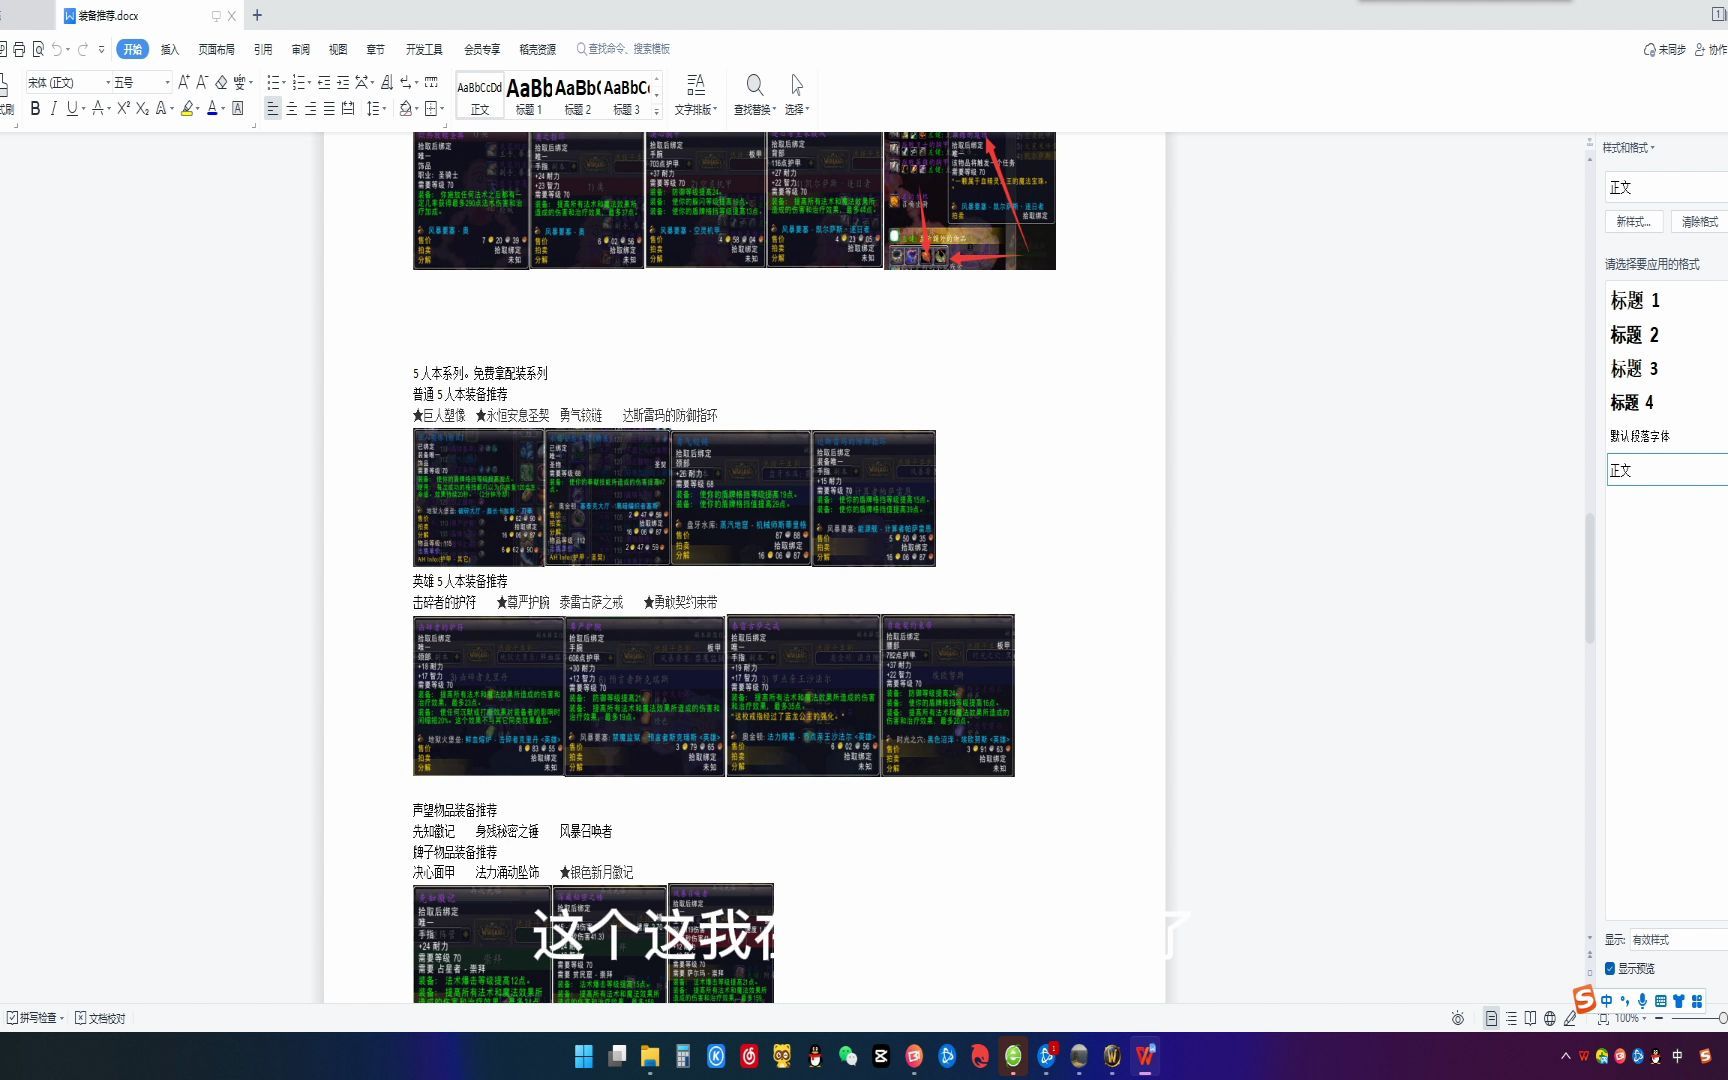Justify the paragraph text
Image resolution: width=1728 pixels, height=1080 pixels.
click(329, 108)
